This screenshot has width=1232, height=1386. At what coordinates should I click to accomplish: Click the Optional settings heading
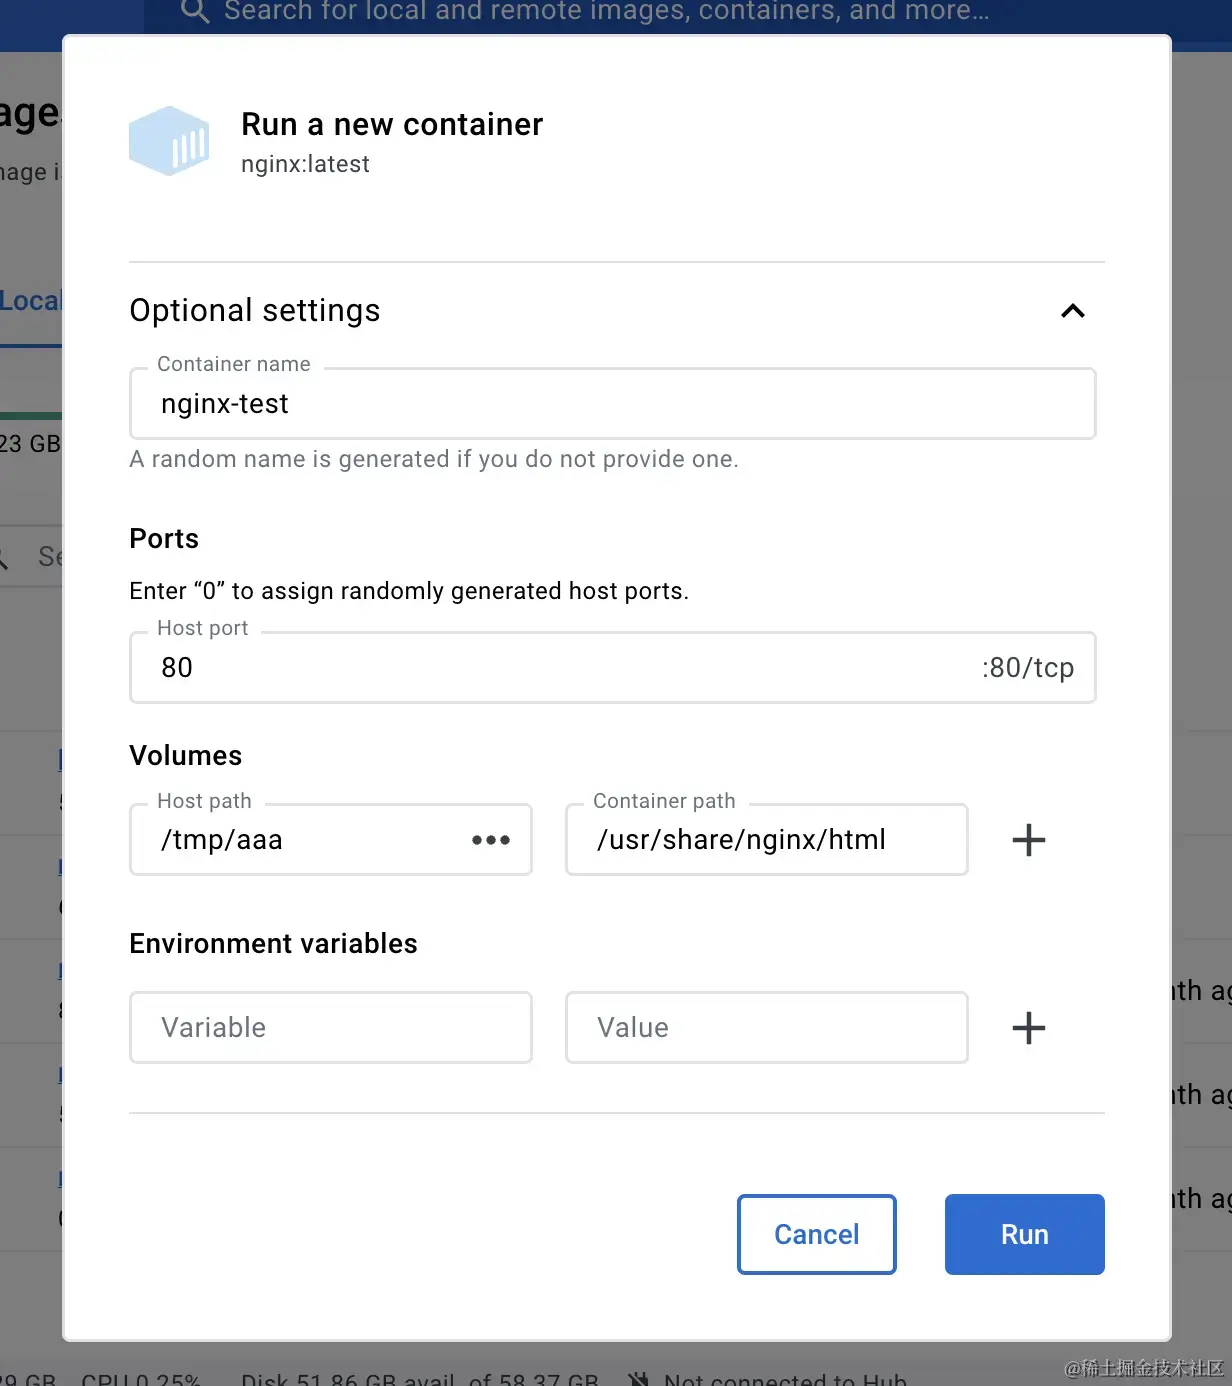(255, 311)
